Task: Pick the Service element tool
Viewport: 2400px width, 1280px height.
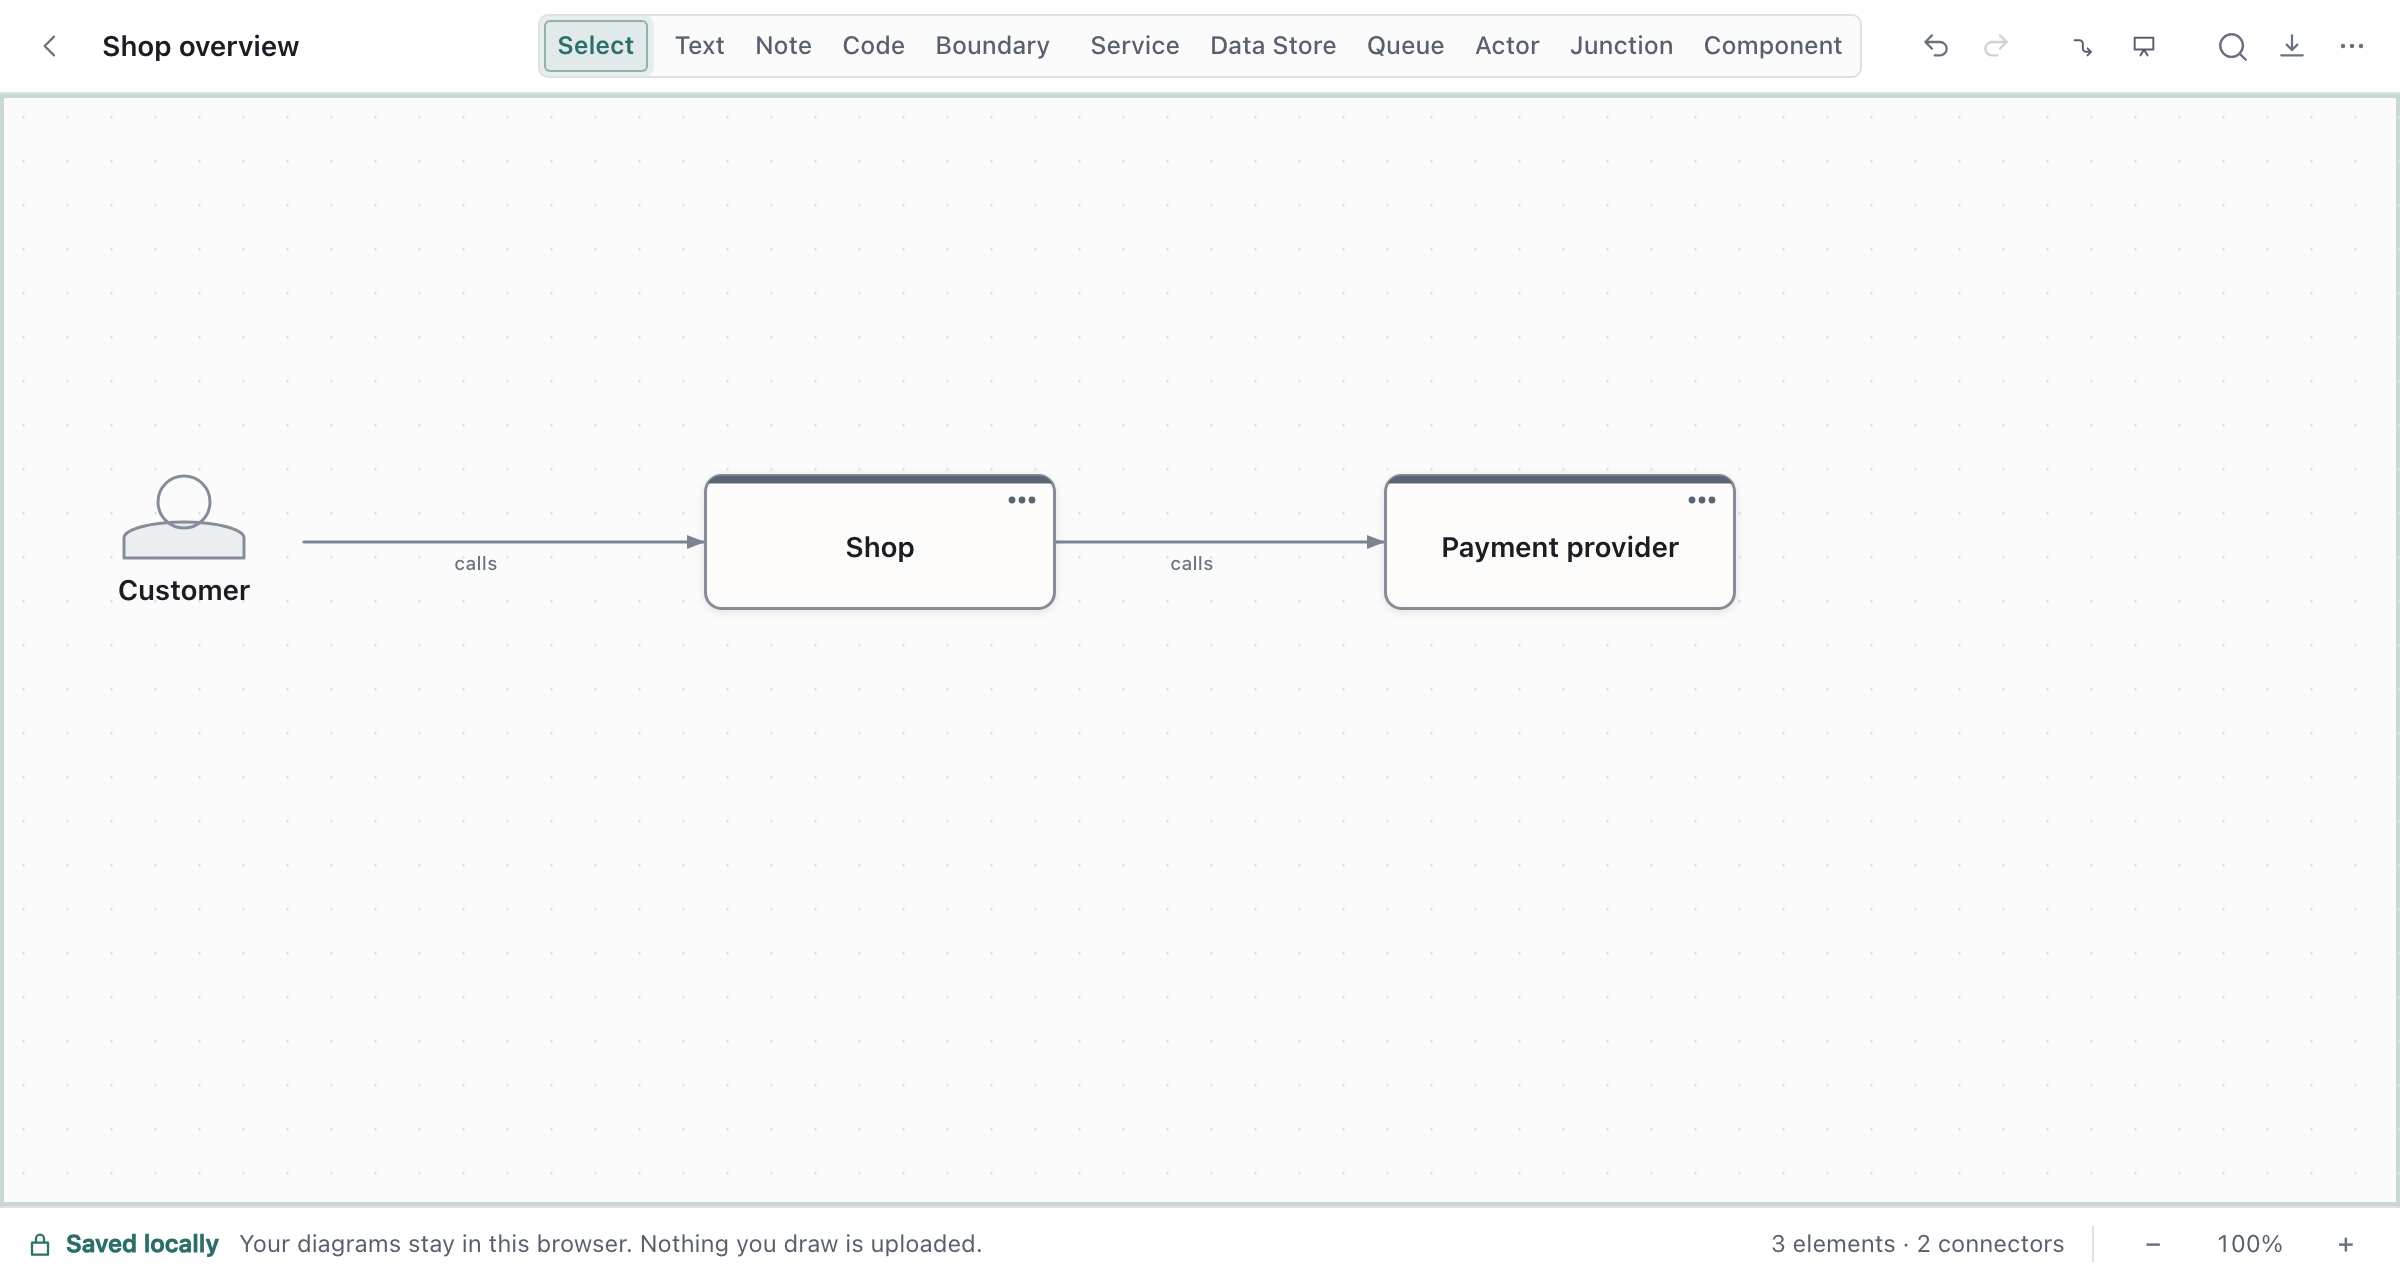Action: (x=1134, y=46)
